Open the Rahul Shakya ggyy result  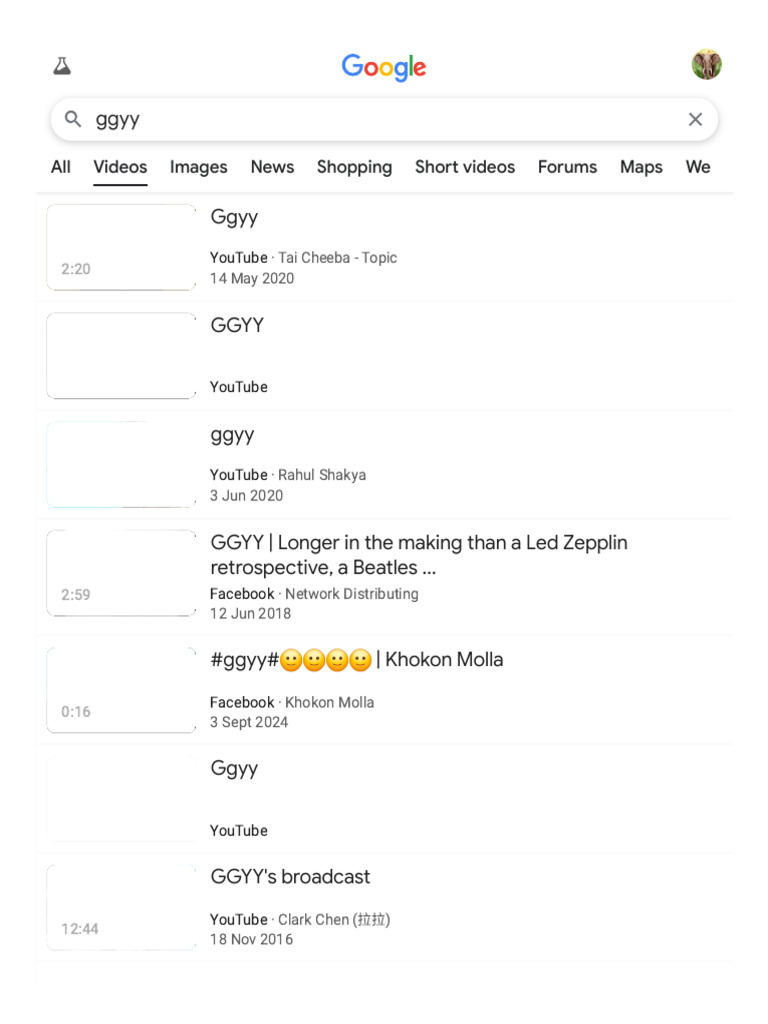pos(232,435)
